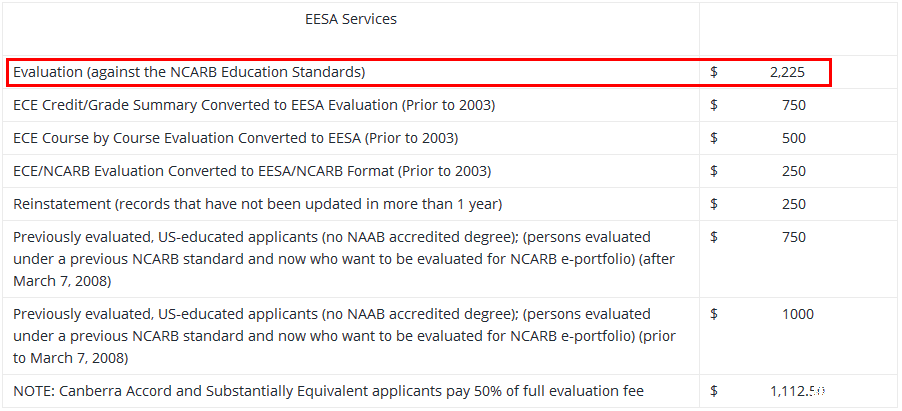The image size is (902, 411).
Task: Click the 250 fee for ECE/NCARB Evaluation conversion
Action: [x=794, y=171]
